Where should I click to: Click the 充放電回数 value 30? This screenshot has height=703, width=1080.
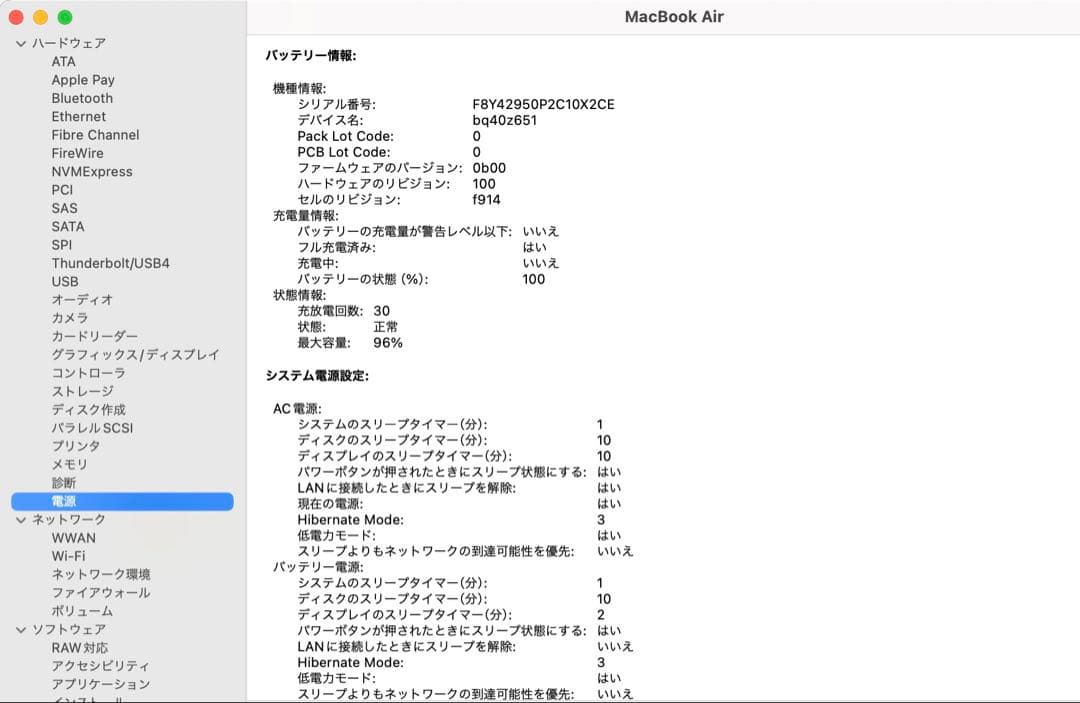click(x=382, y=311)
